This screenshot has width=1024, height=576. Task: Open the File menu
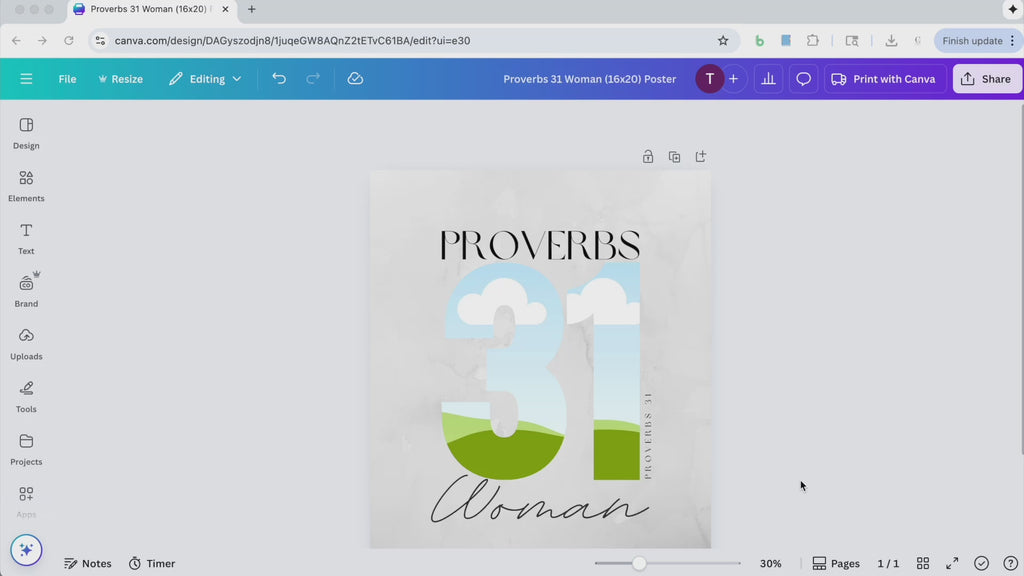pos(66,78)
